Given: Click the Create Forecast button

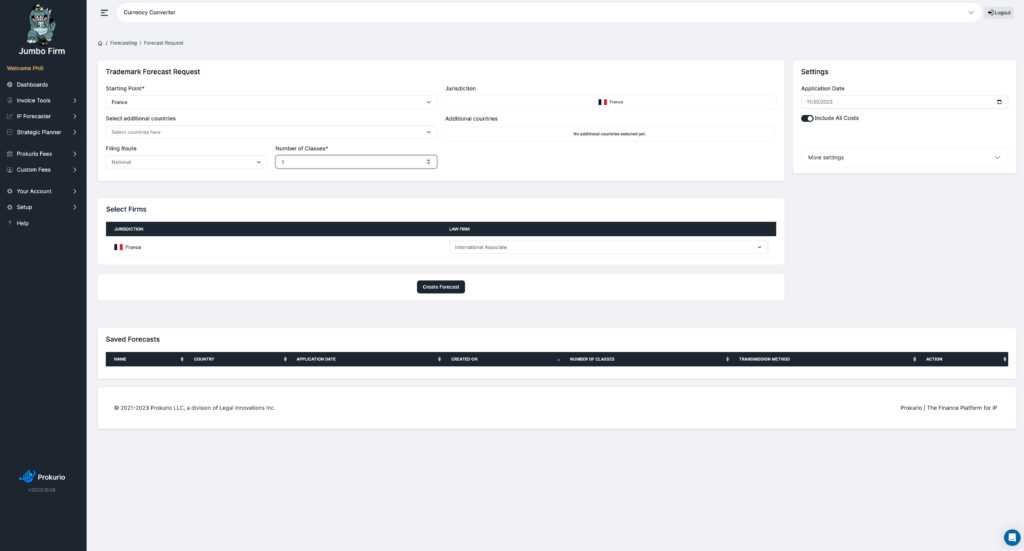Looking at the screenshot, I should click(441, 287).
